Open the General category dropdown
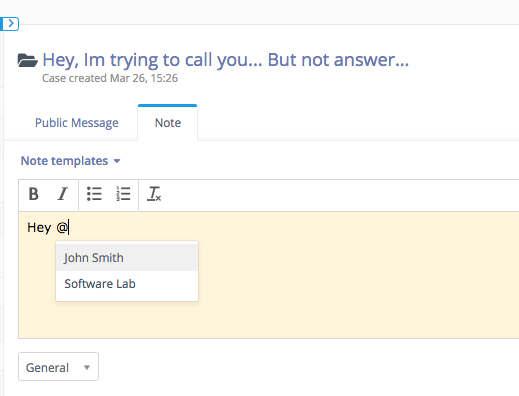 [x=58, y=367]
